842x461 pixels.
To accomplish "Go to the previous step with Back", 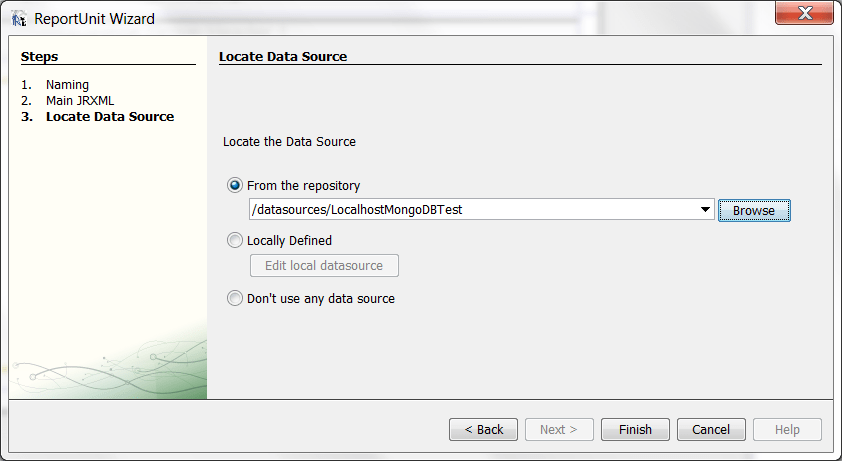I will click(x=483, y=430).
